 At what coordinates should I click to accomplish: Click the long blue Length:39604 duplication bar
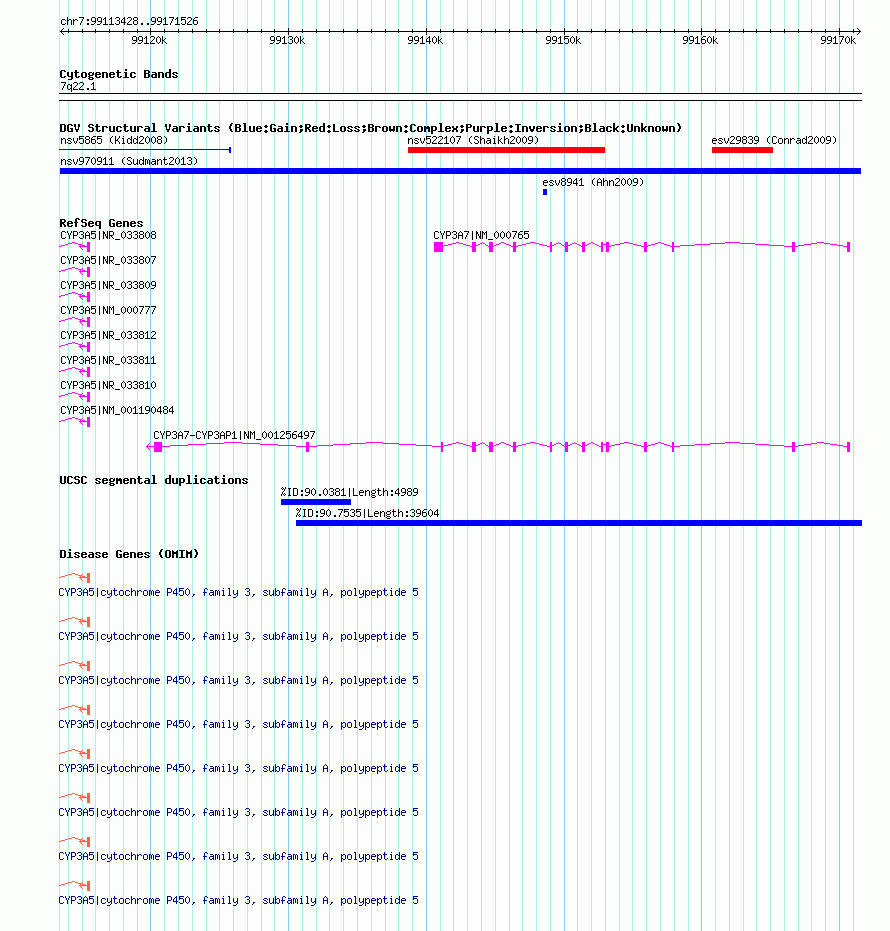[x=579, y=523]
